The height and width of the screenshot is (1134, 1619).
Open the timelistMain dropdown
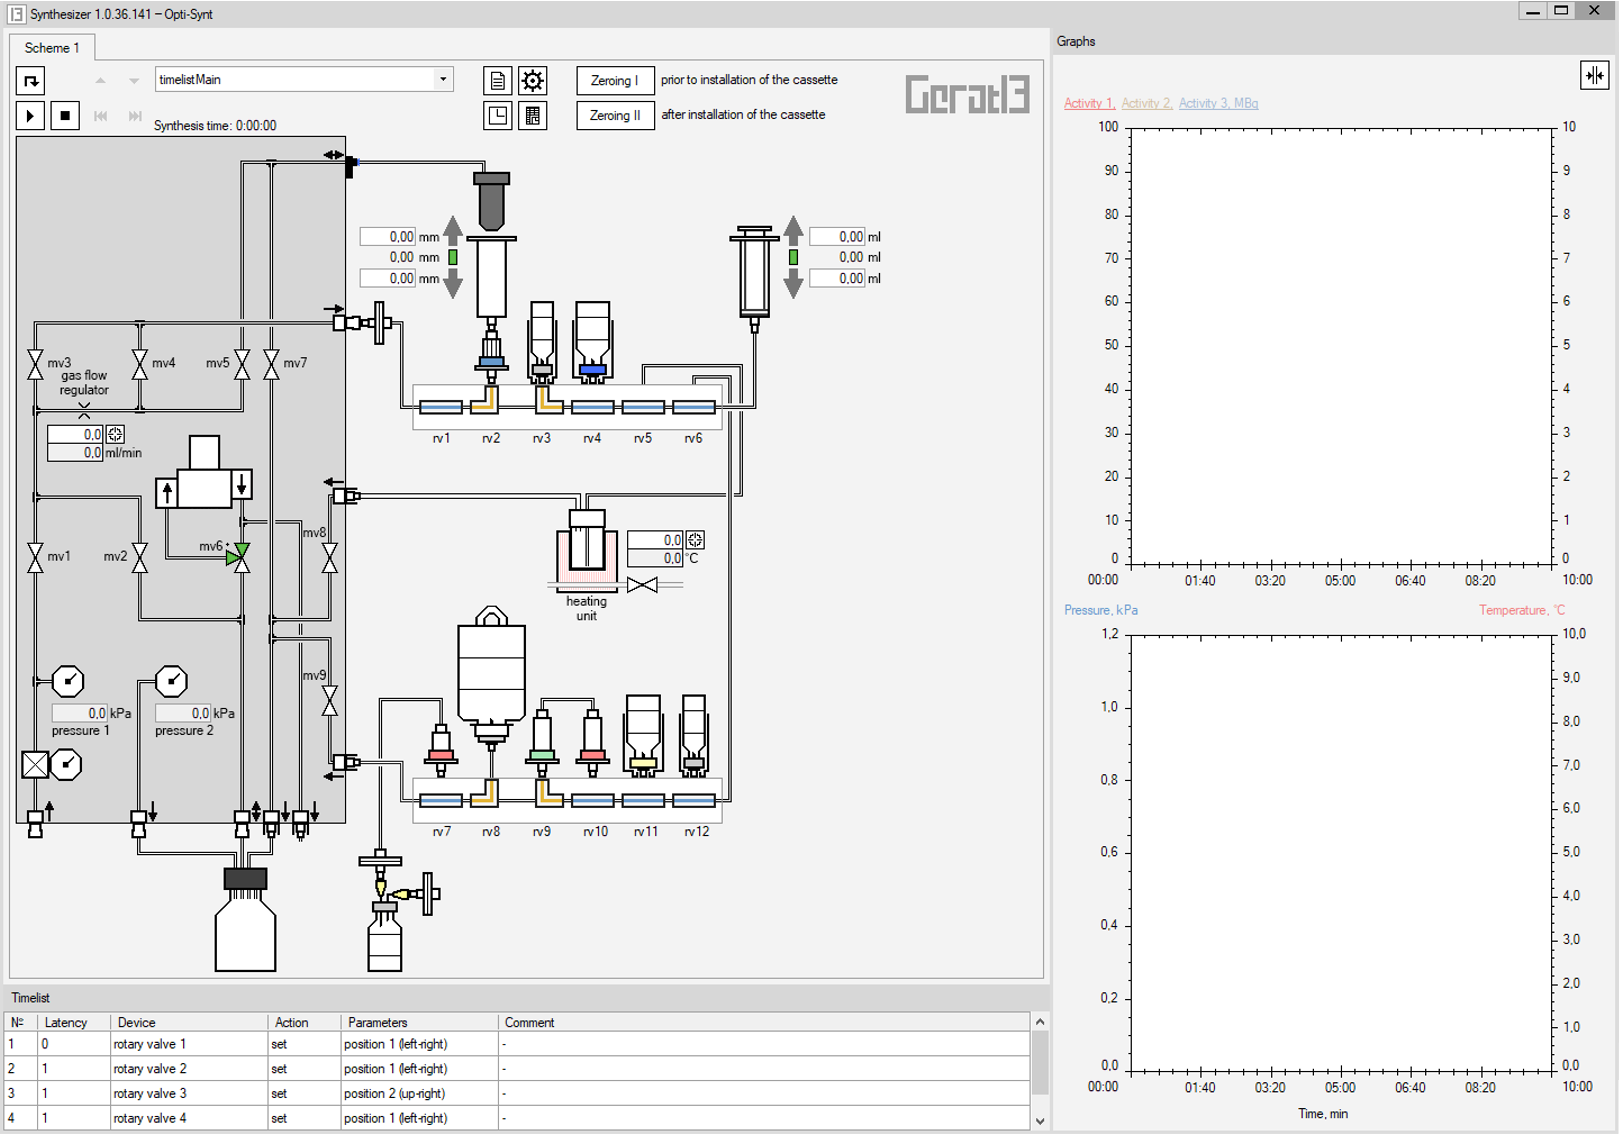(x=443, y=79)
